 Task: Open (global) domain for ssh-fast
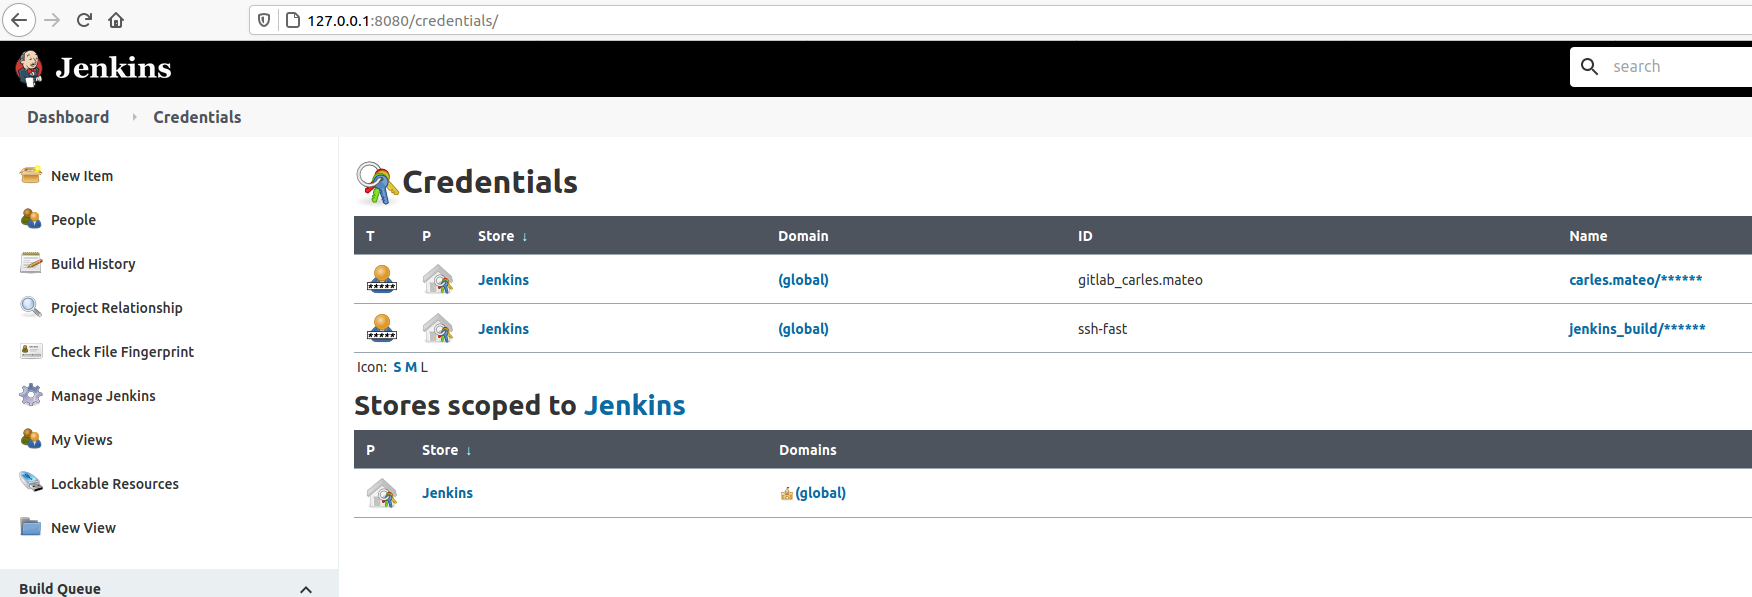point(803,329)
